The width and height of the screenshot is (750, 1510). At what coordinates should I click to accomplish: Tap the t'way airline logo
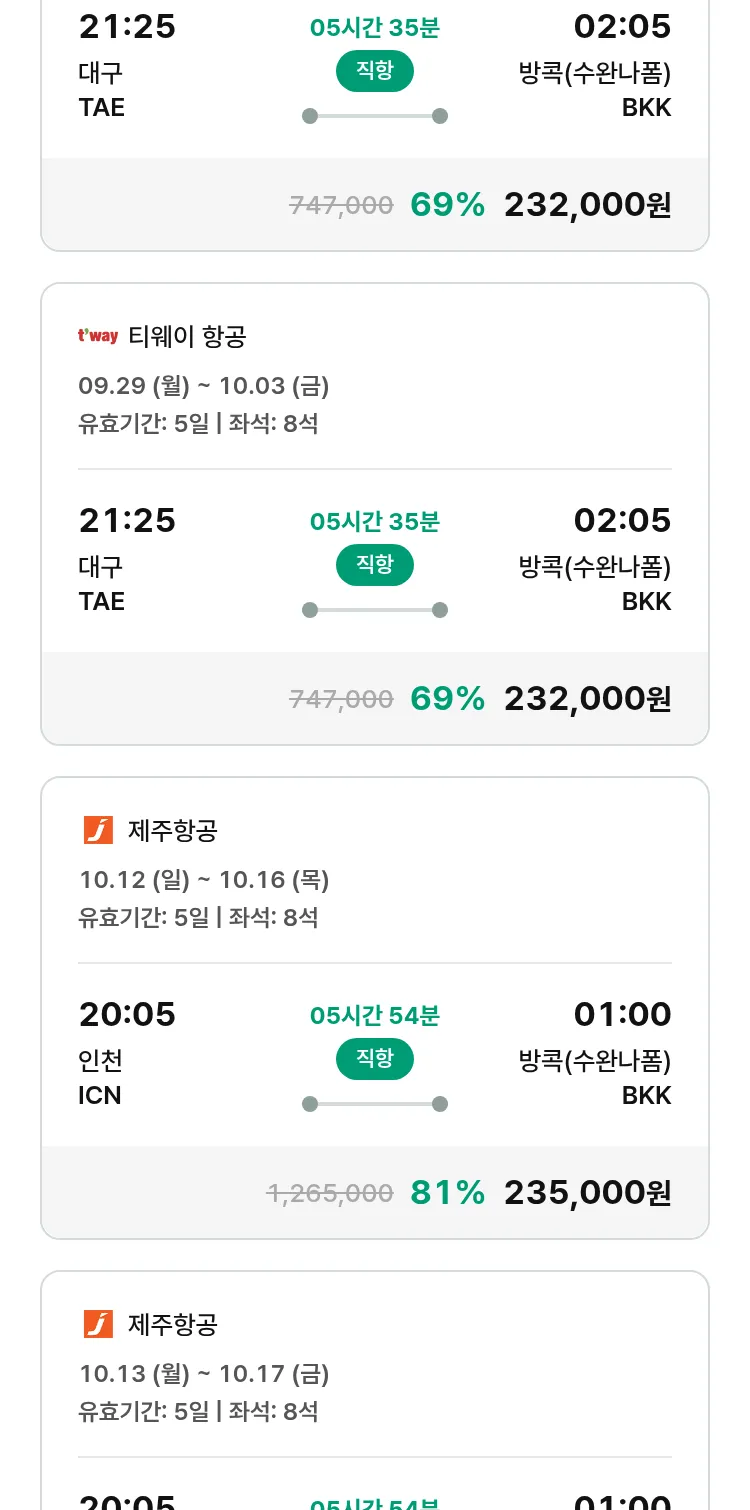(x=98, y=337)
